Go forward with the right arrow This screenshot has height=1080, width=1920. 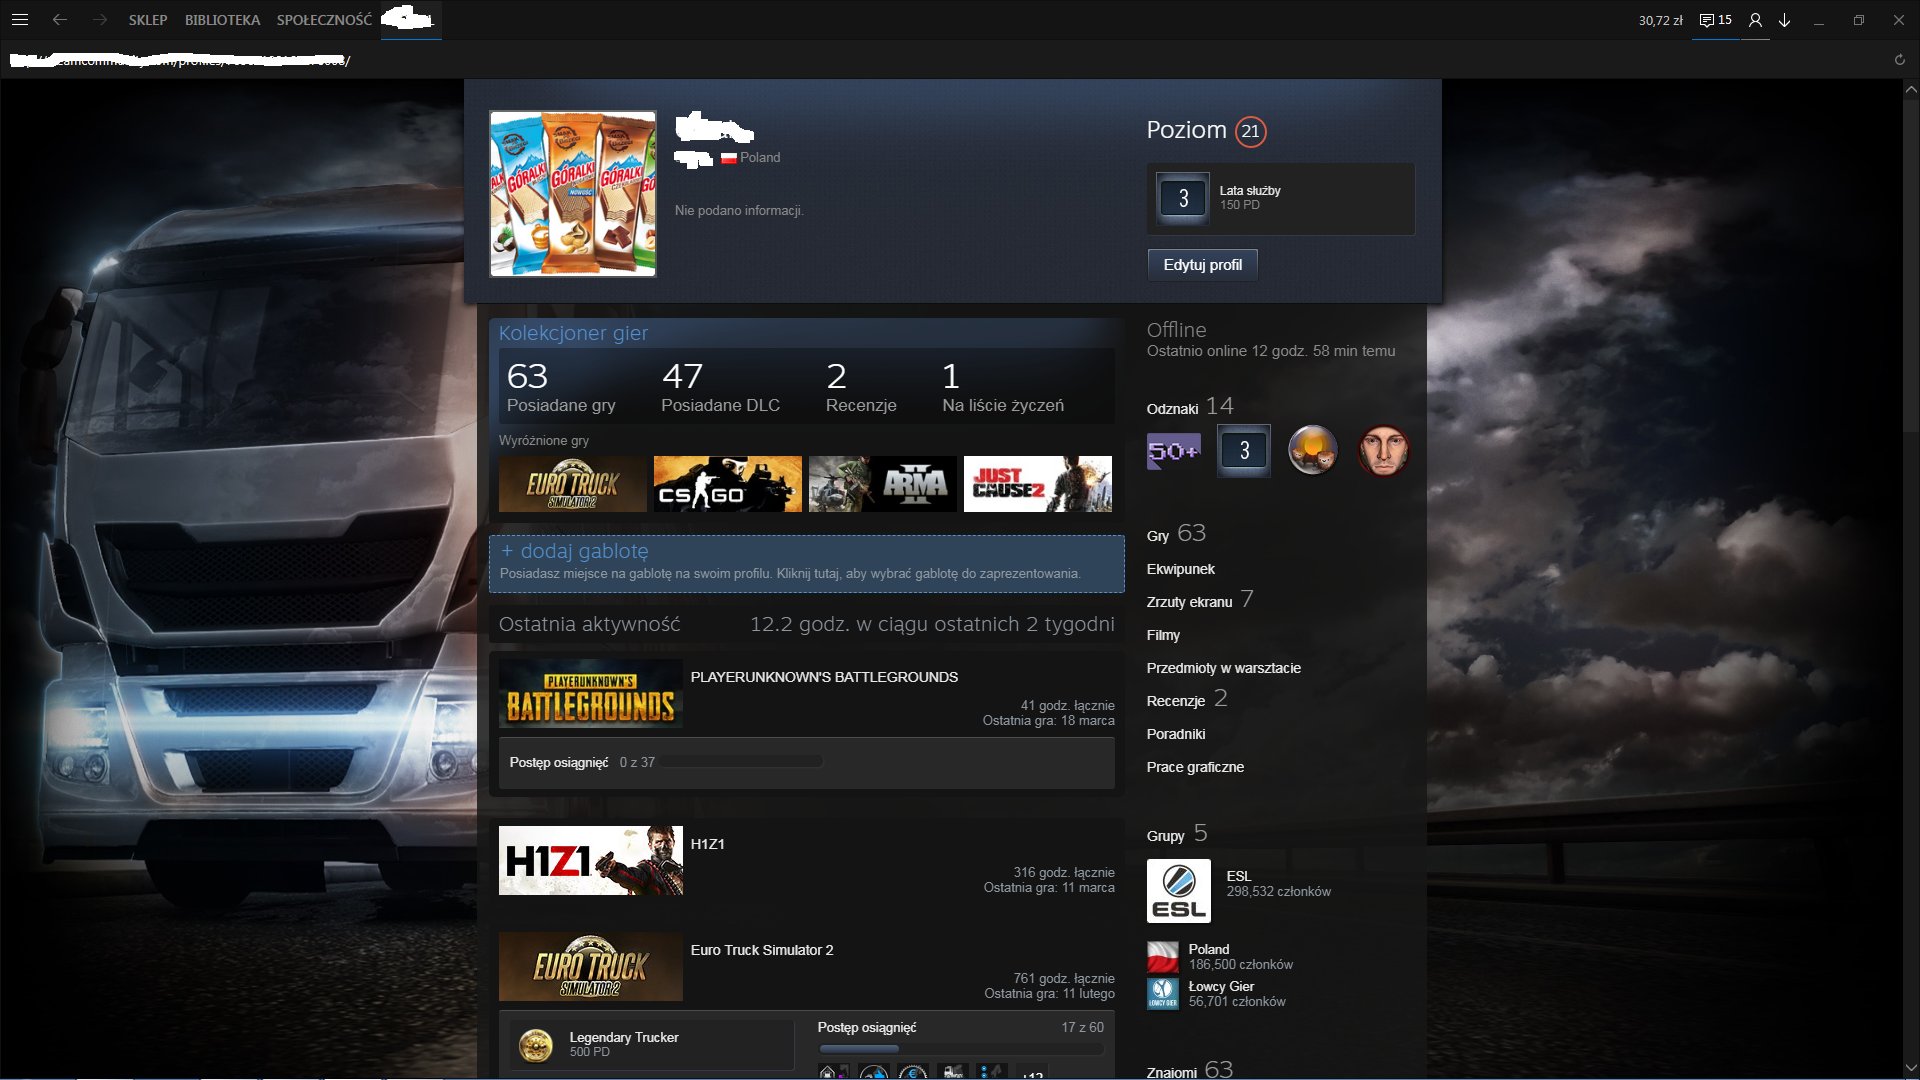point(99,20)
